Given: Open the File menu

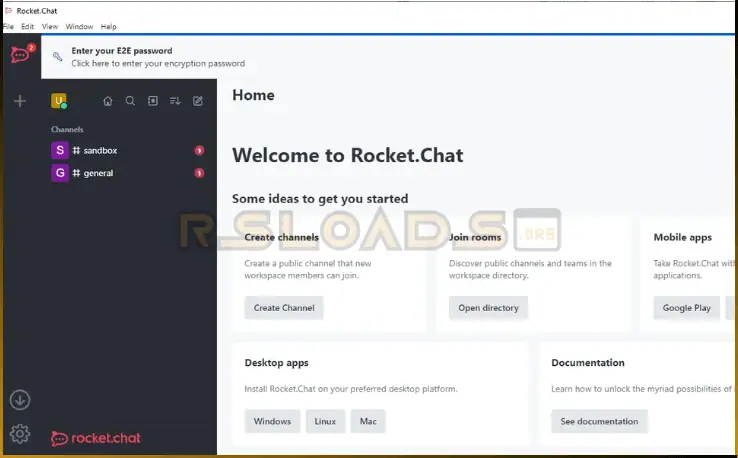Looking at the screenshot, I should [8, 26].
